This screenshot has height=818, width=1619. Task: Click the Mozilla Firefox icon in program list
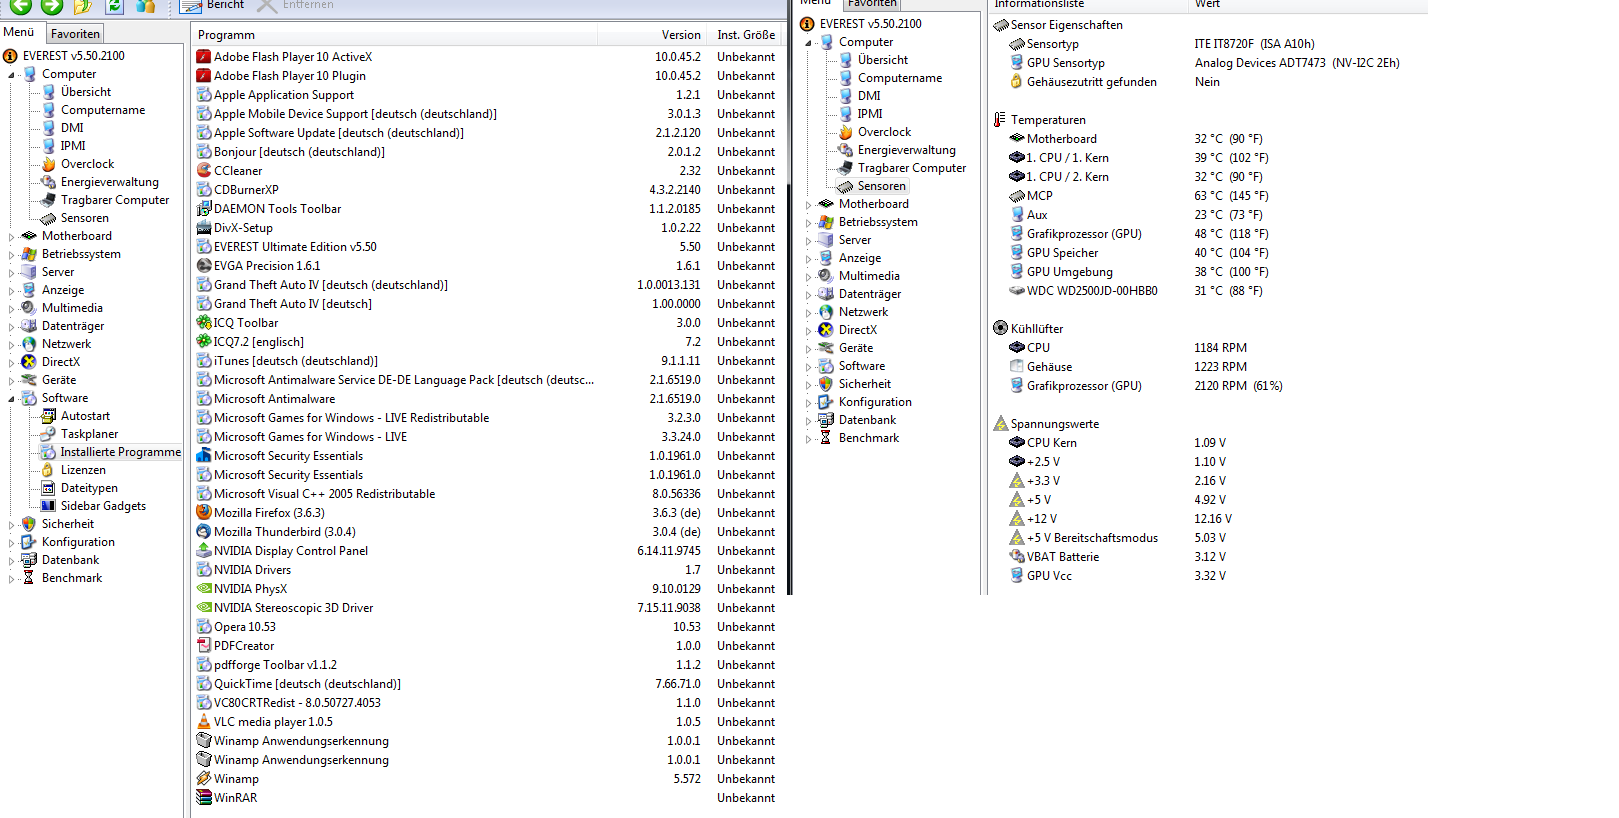pyautogui.click(x=204, y=513)
